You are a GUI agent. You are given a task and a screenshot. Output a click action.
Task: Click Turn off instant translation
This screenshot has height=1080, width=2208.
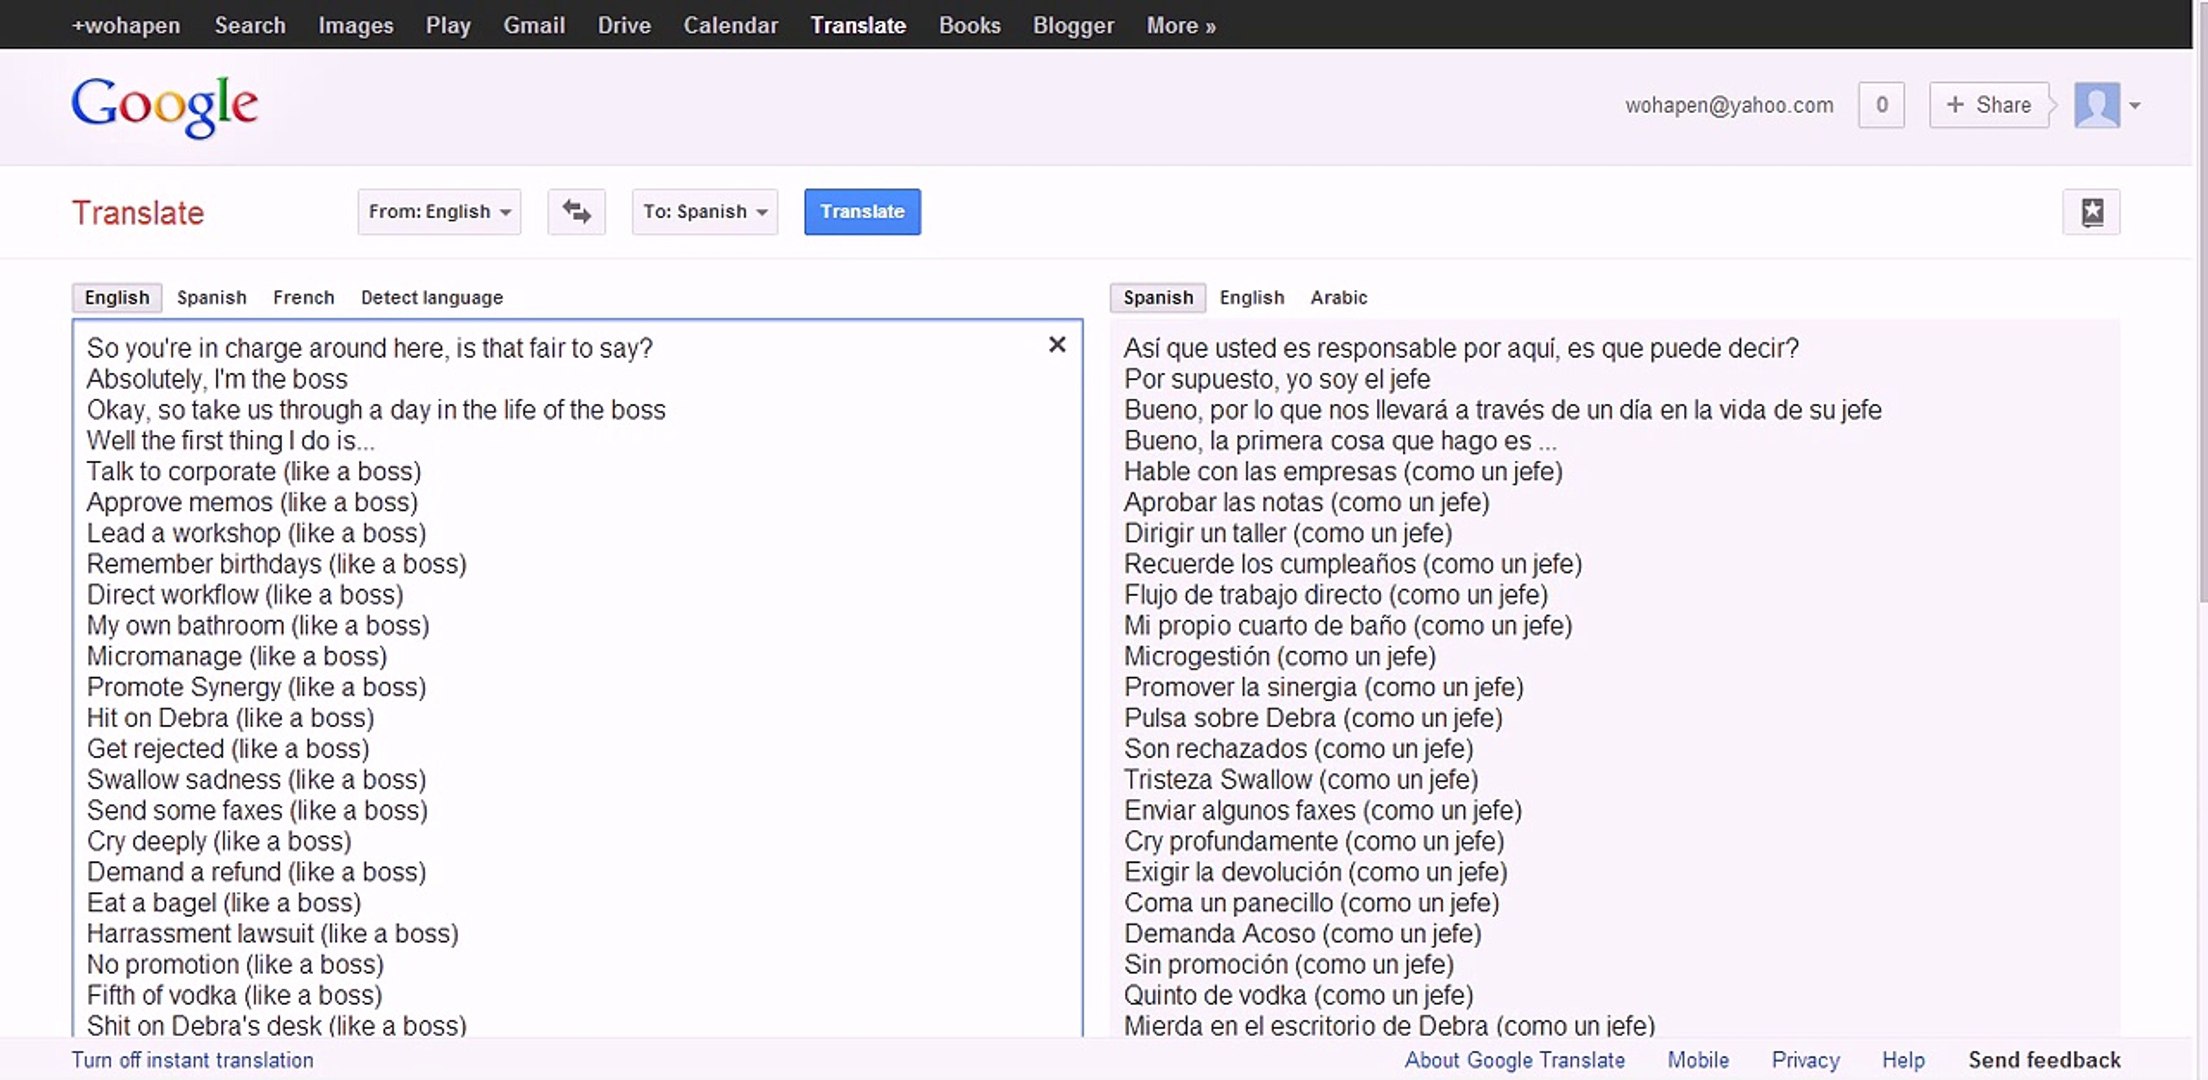[192, 1060]
